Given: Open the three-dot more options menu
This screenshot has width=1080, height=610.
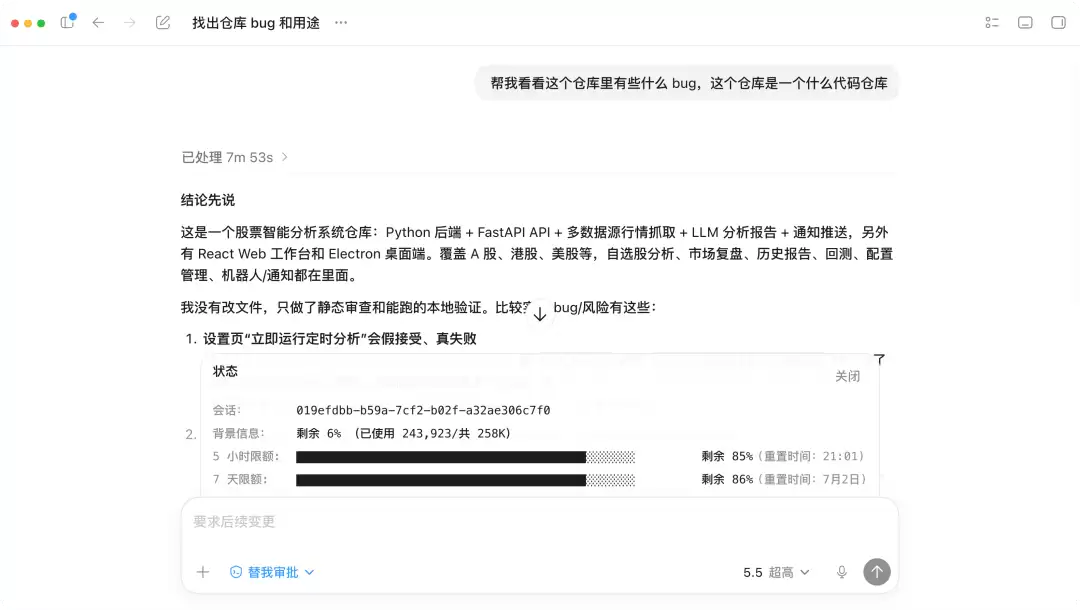Looking at the screenshot, I should [x=341, y=23].
